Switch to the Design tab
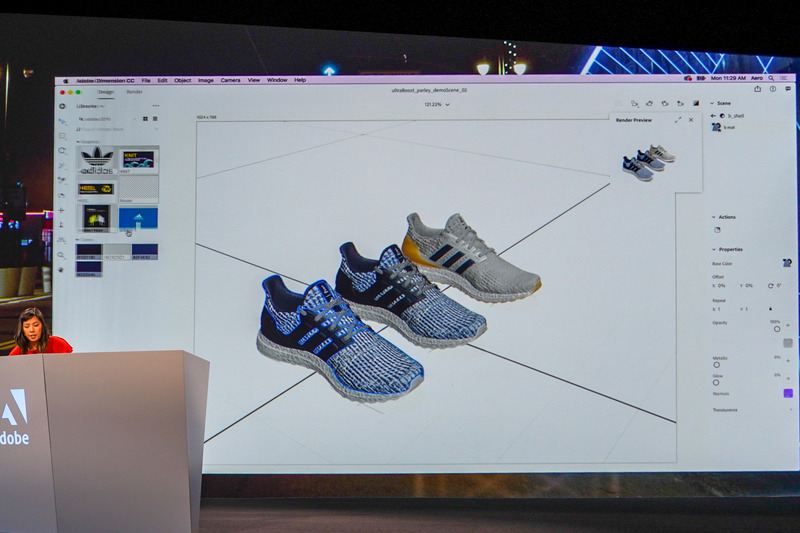The height and width of the screenshot is (533, 800). (x=106, y=92)
